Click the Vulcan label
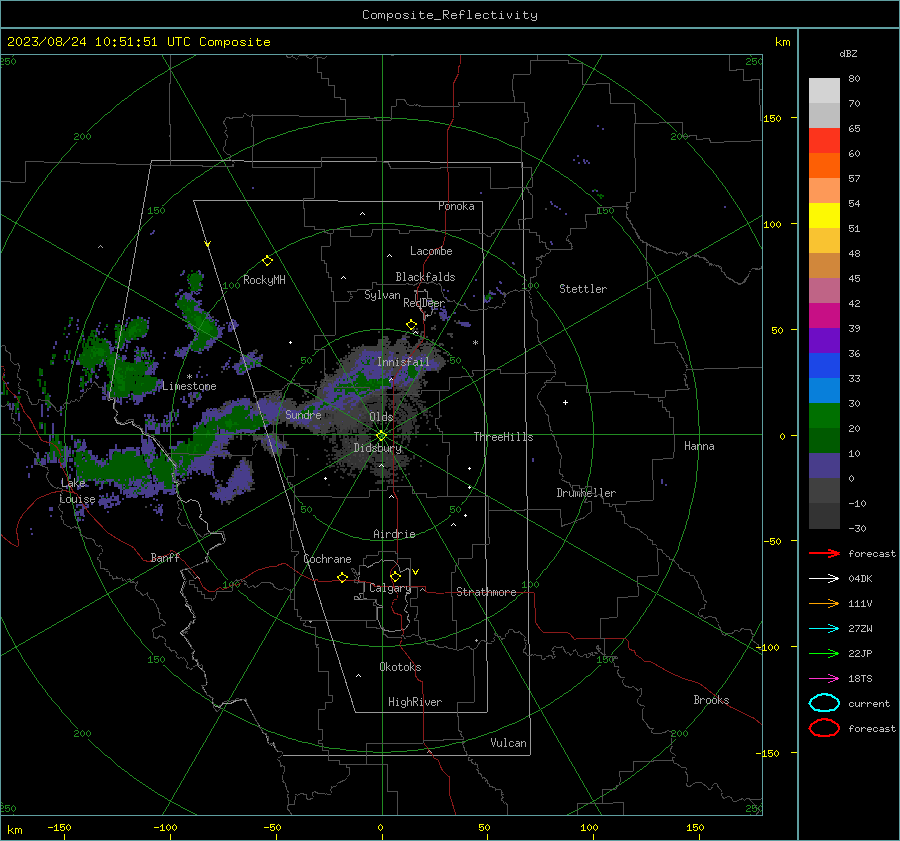Image resolution: width=900 pixels, height=841 pixels. pyautogui.click(x=508, y=743)
